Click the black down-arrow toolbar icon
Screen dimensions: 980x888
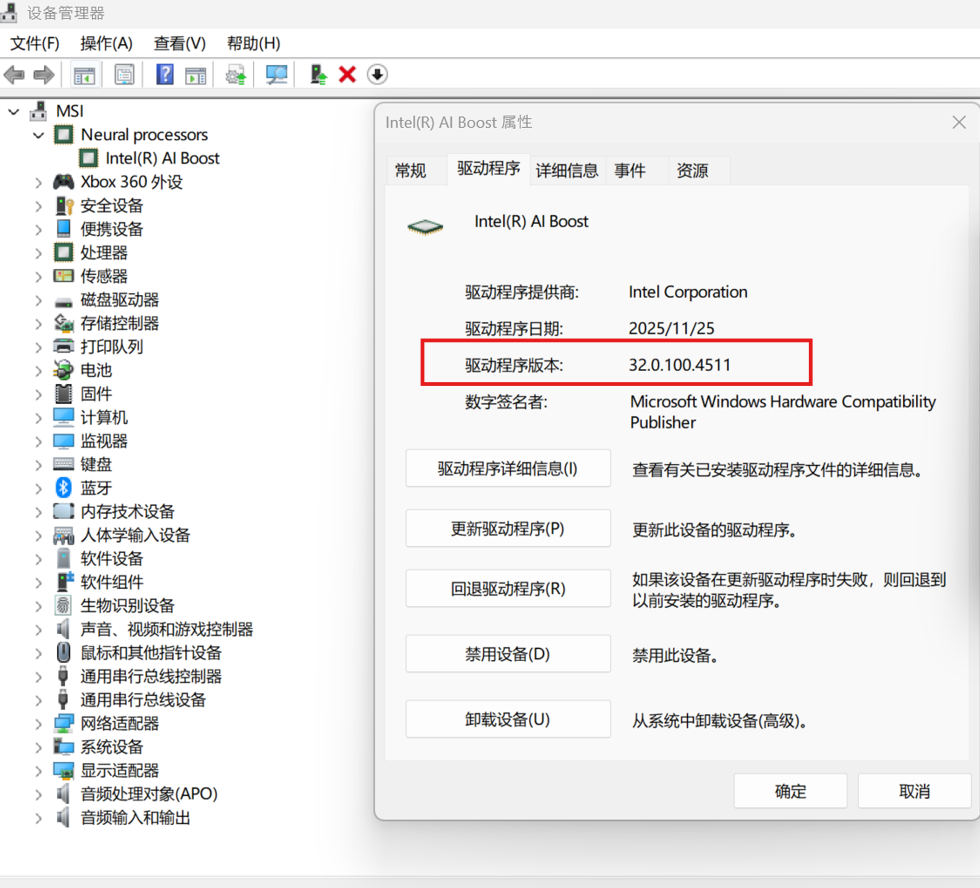pos(377,75)
